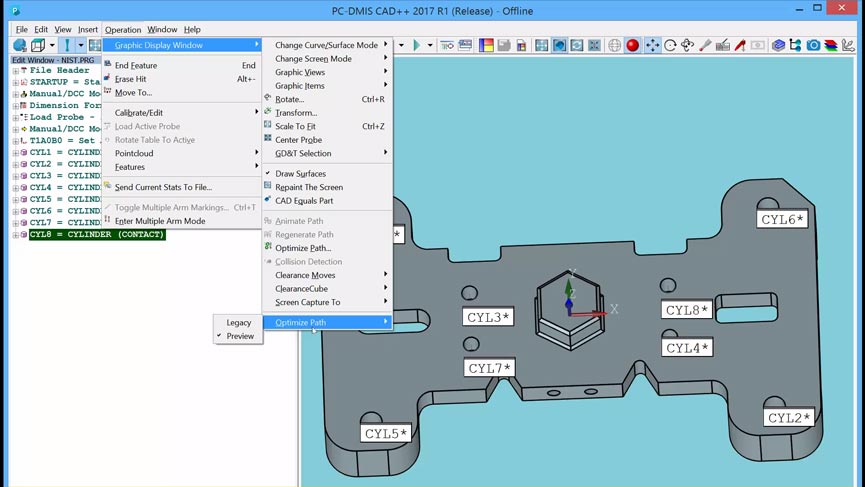Click Repaint The Screen entry

pyautogui.click(x=308, y=187)
